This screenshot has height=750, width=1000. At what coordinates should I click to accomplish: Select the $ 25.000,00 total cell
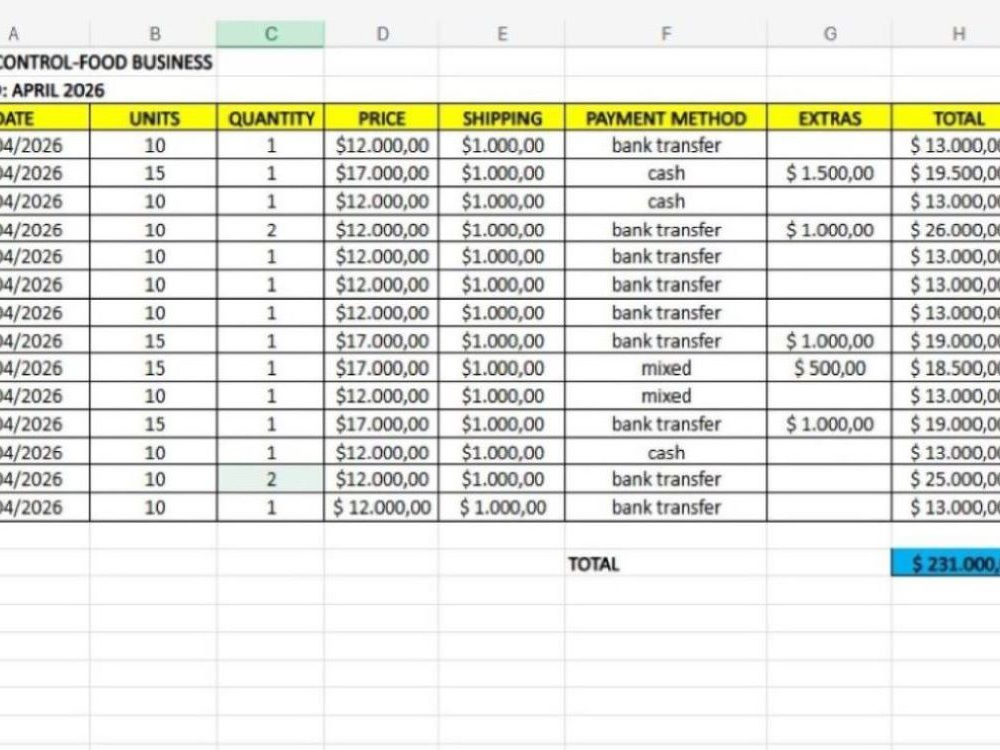[946, 479]
